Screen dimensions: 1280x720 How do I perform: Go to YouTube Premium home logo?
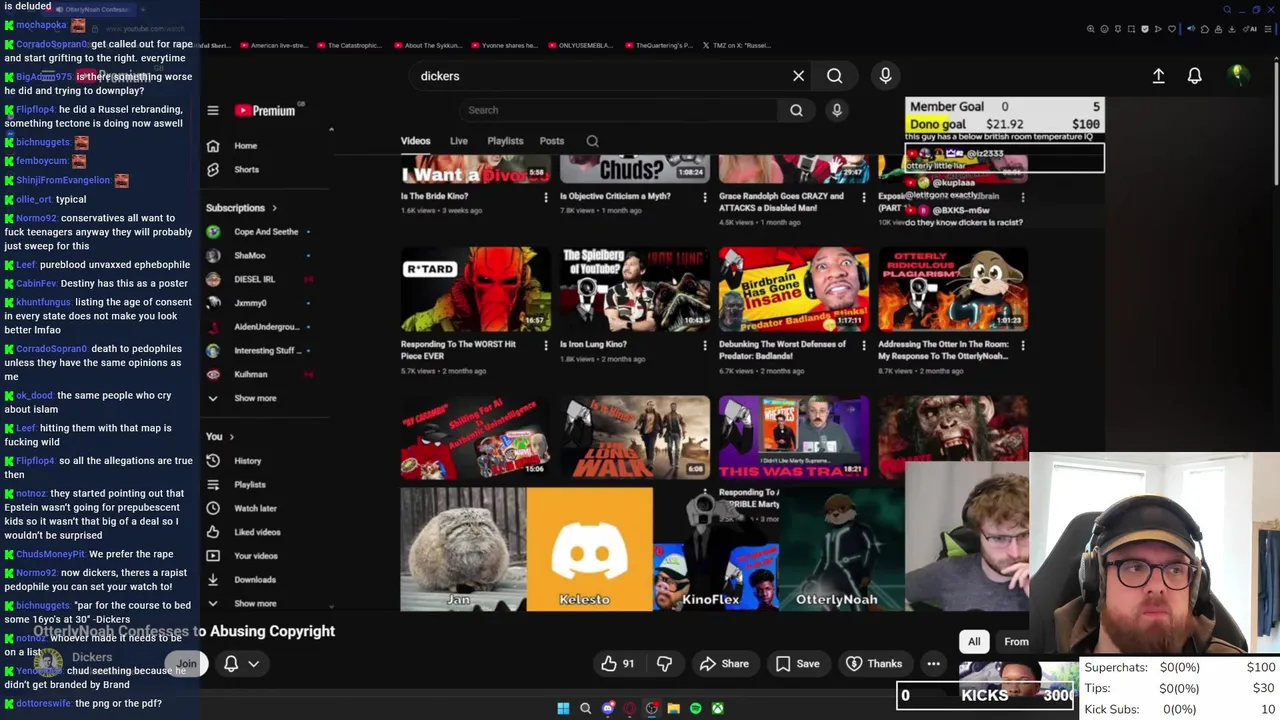pos(266,110)
